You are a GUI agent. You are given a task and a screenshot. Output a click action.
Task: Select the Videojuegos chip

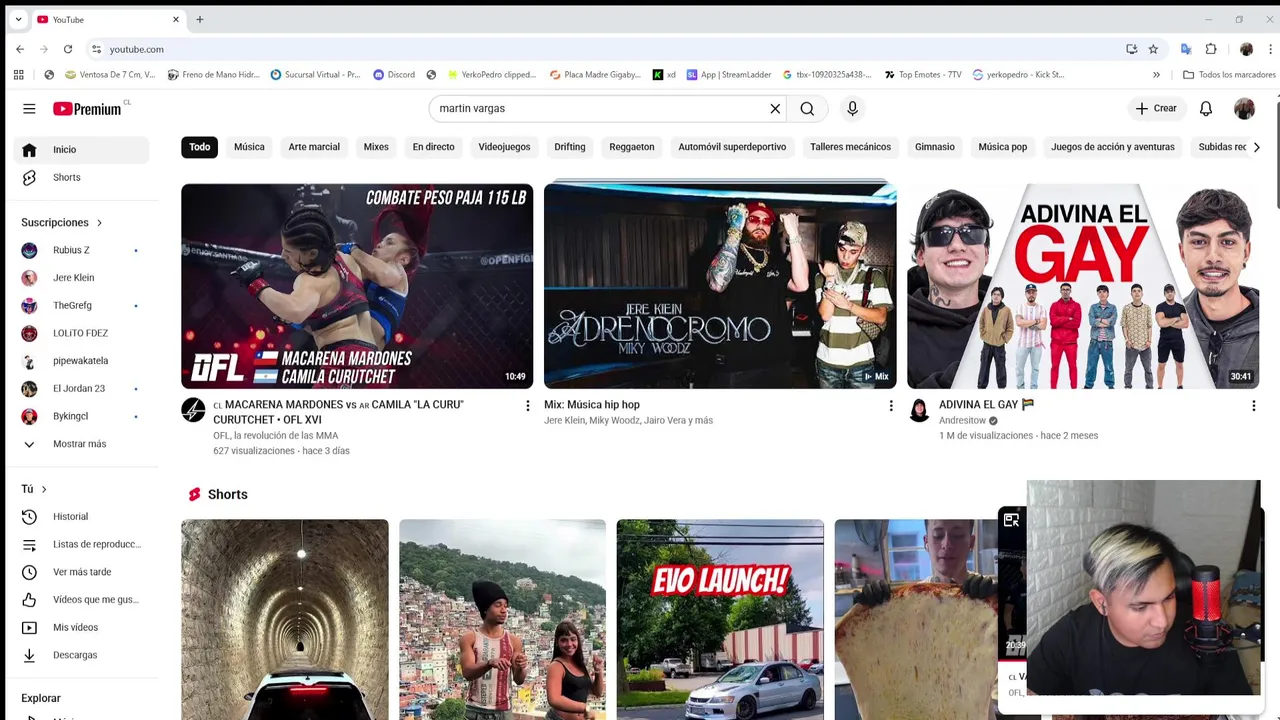[x=504, y=147]
